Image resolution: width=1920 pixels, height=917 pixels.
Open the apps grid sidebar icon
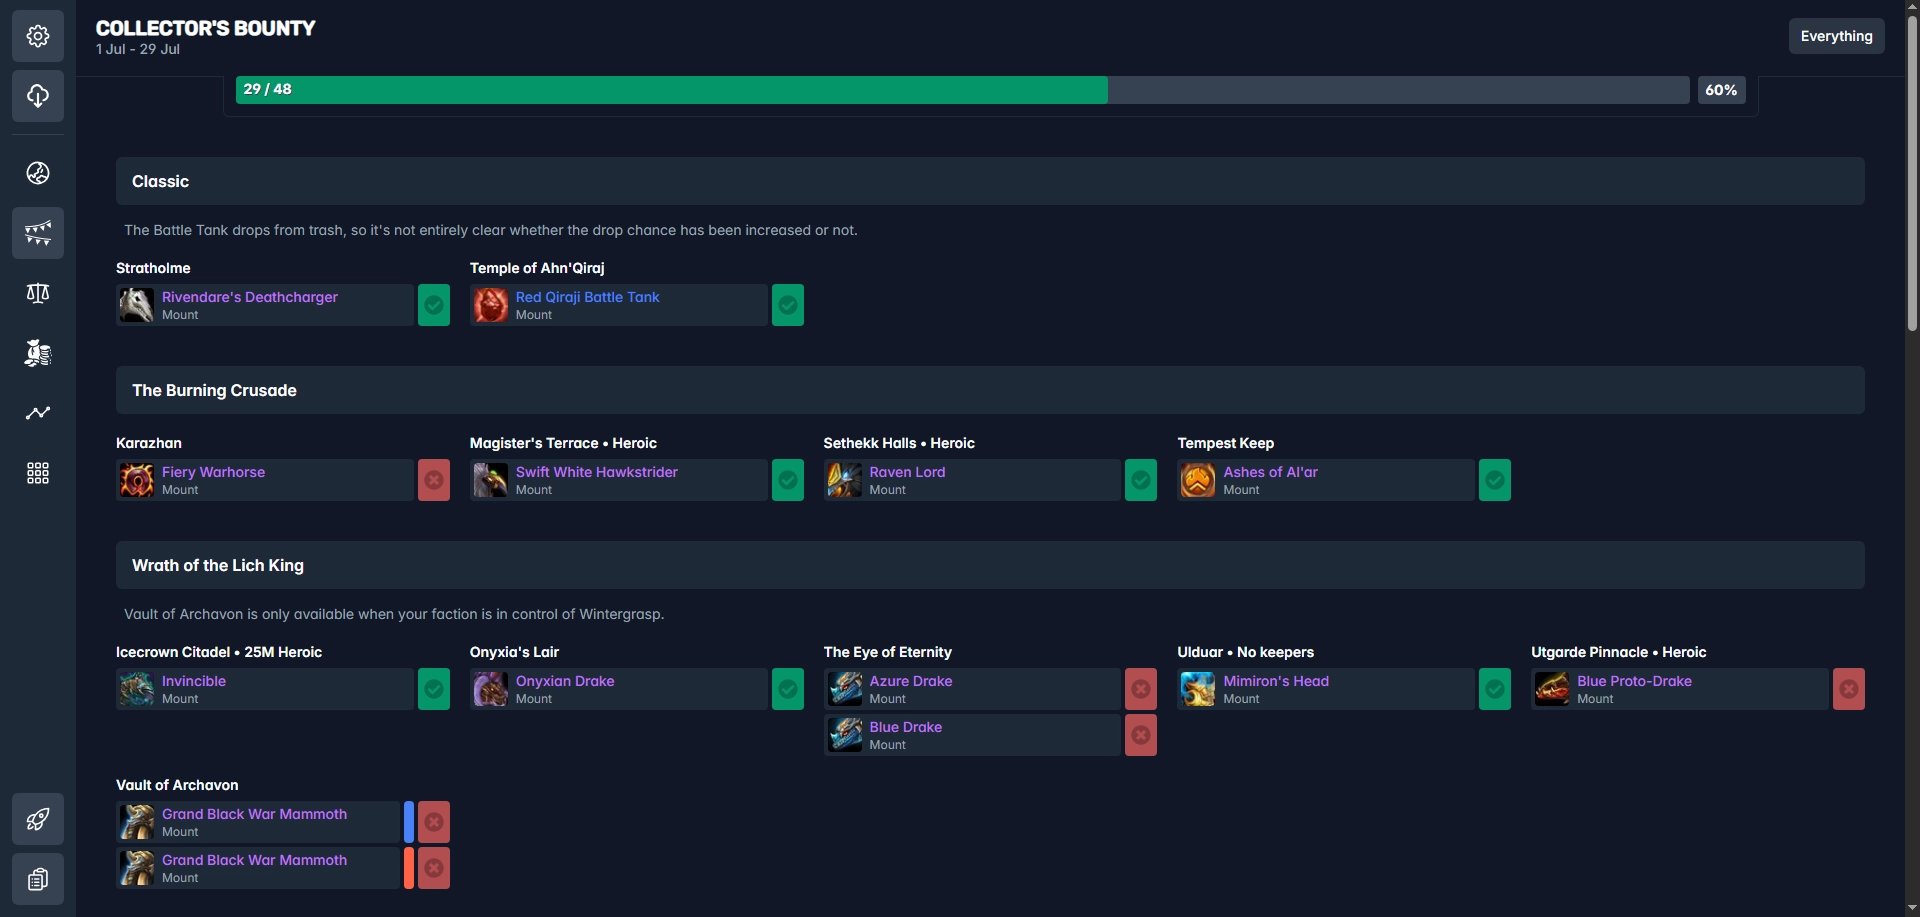click(x=38, y=473)
